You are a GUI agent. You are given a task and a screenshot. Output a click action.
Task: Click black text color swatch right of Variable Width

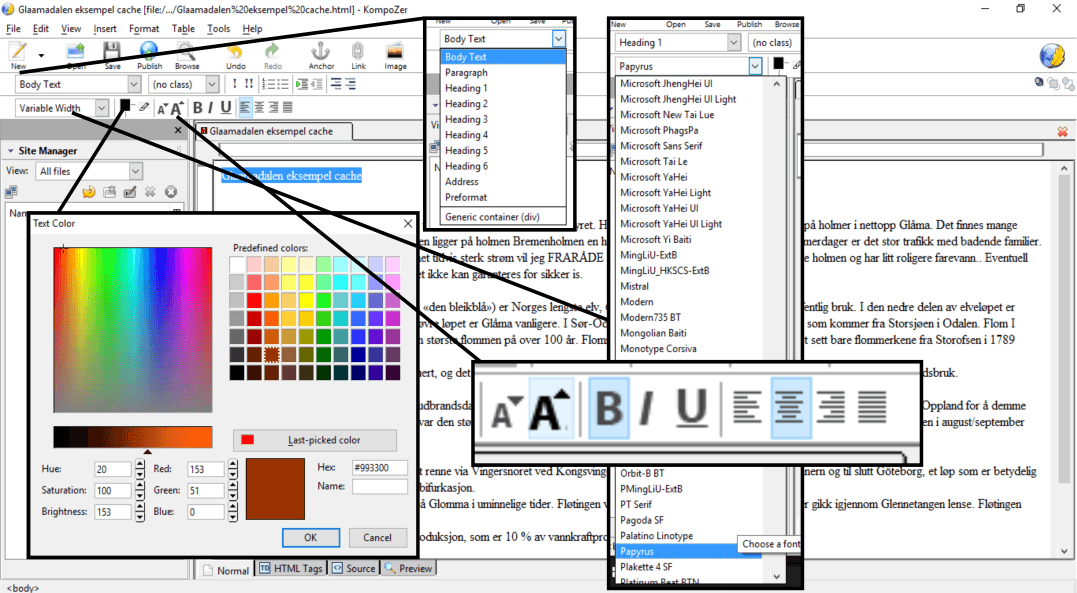(x=125, y=105)
